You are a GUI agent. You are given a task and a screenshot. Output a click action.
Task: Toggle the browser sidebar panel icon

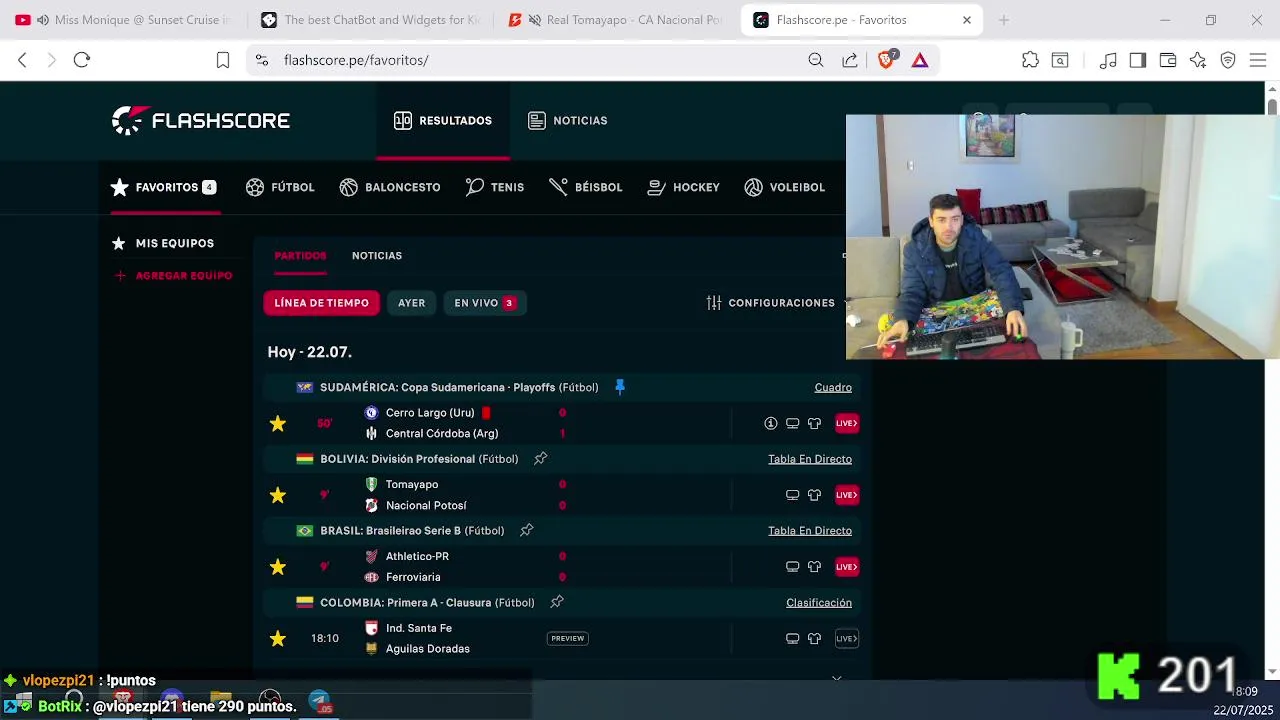point(1137,60)
